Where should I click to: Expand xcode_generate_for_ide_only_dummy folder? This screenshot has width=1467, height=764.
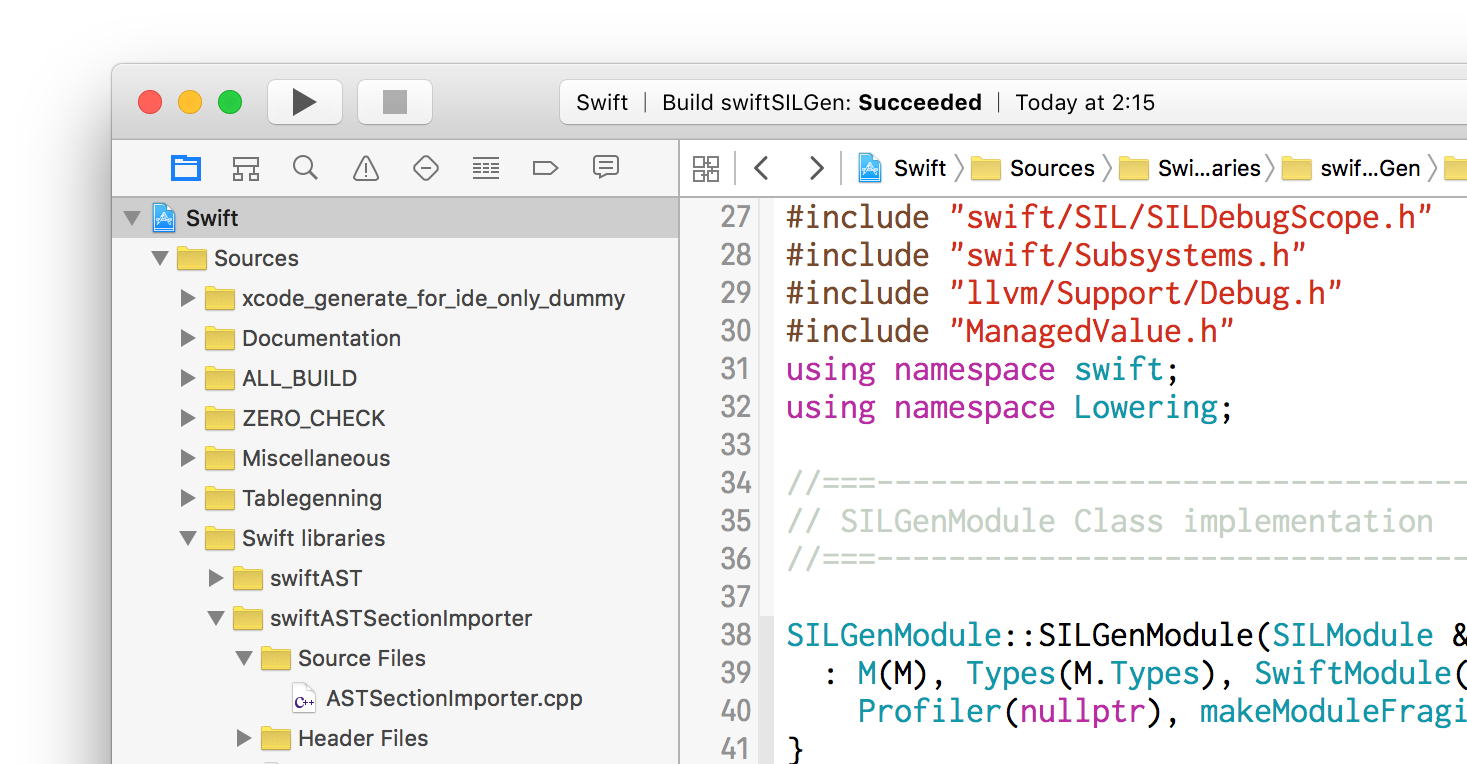(x=188, y=298)
